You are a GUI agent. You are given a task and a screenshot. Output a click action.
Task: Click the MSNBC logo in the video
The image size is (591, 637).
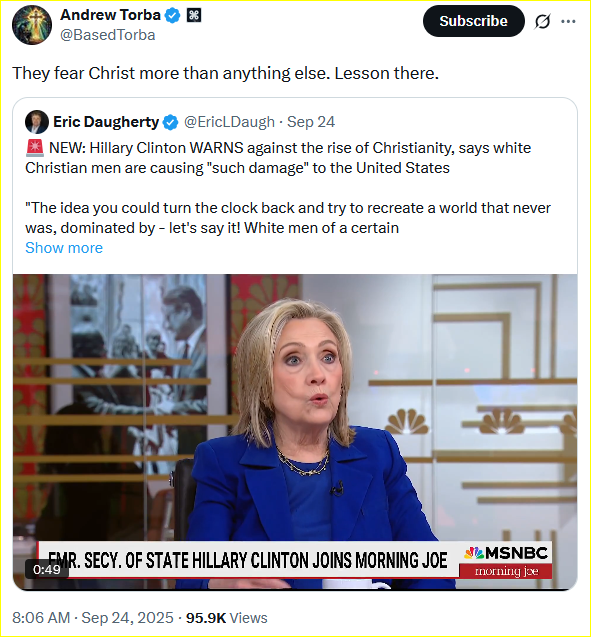click(x=506, y=553)
